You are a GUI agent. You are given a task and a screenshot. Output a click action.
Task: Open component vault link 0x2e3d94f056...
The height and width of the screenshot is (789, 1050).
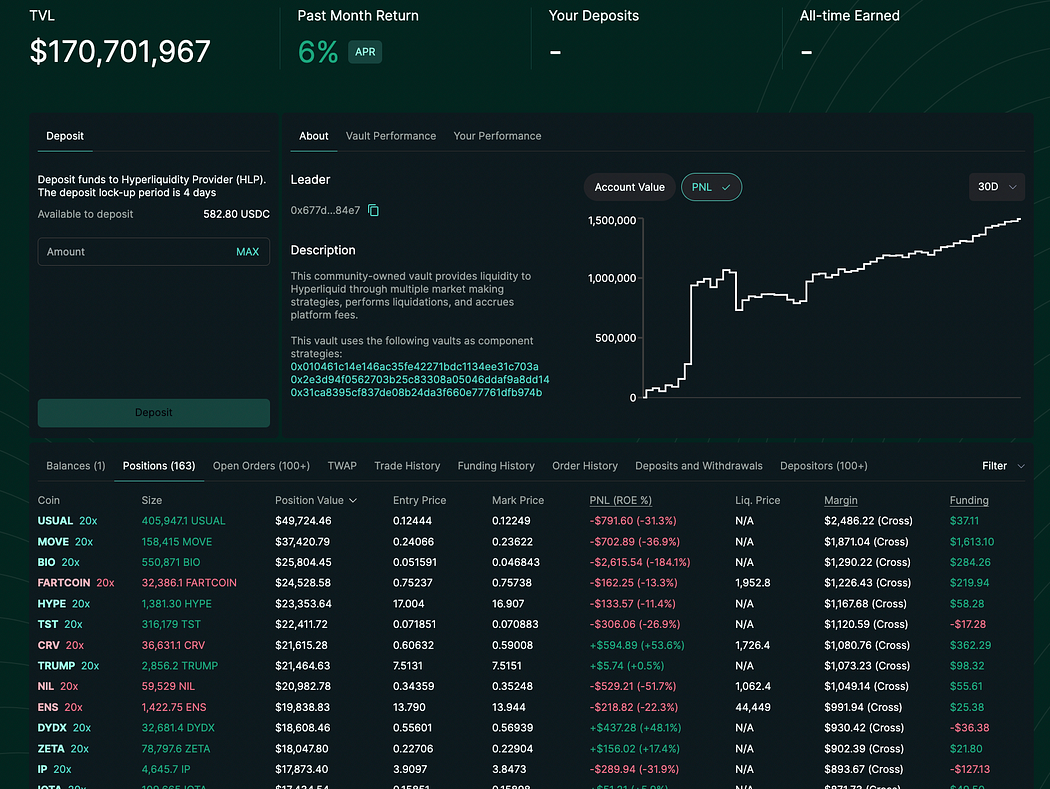[420, 380]
